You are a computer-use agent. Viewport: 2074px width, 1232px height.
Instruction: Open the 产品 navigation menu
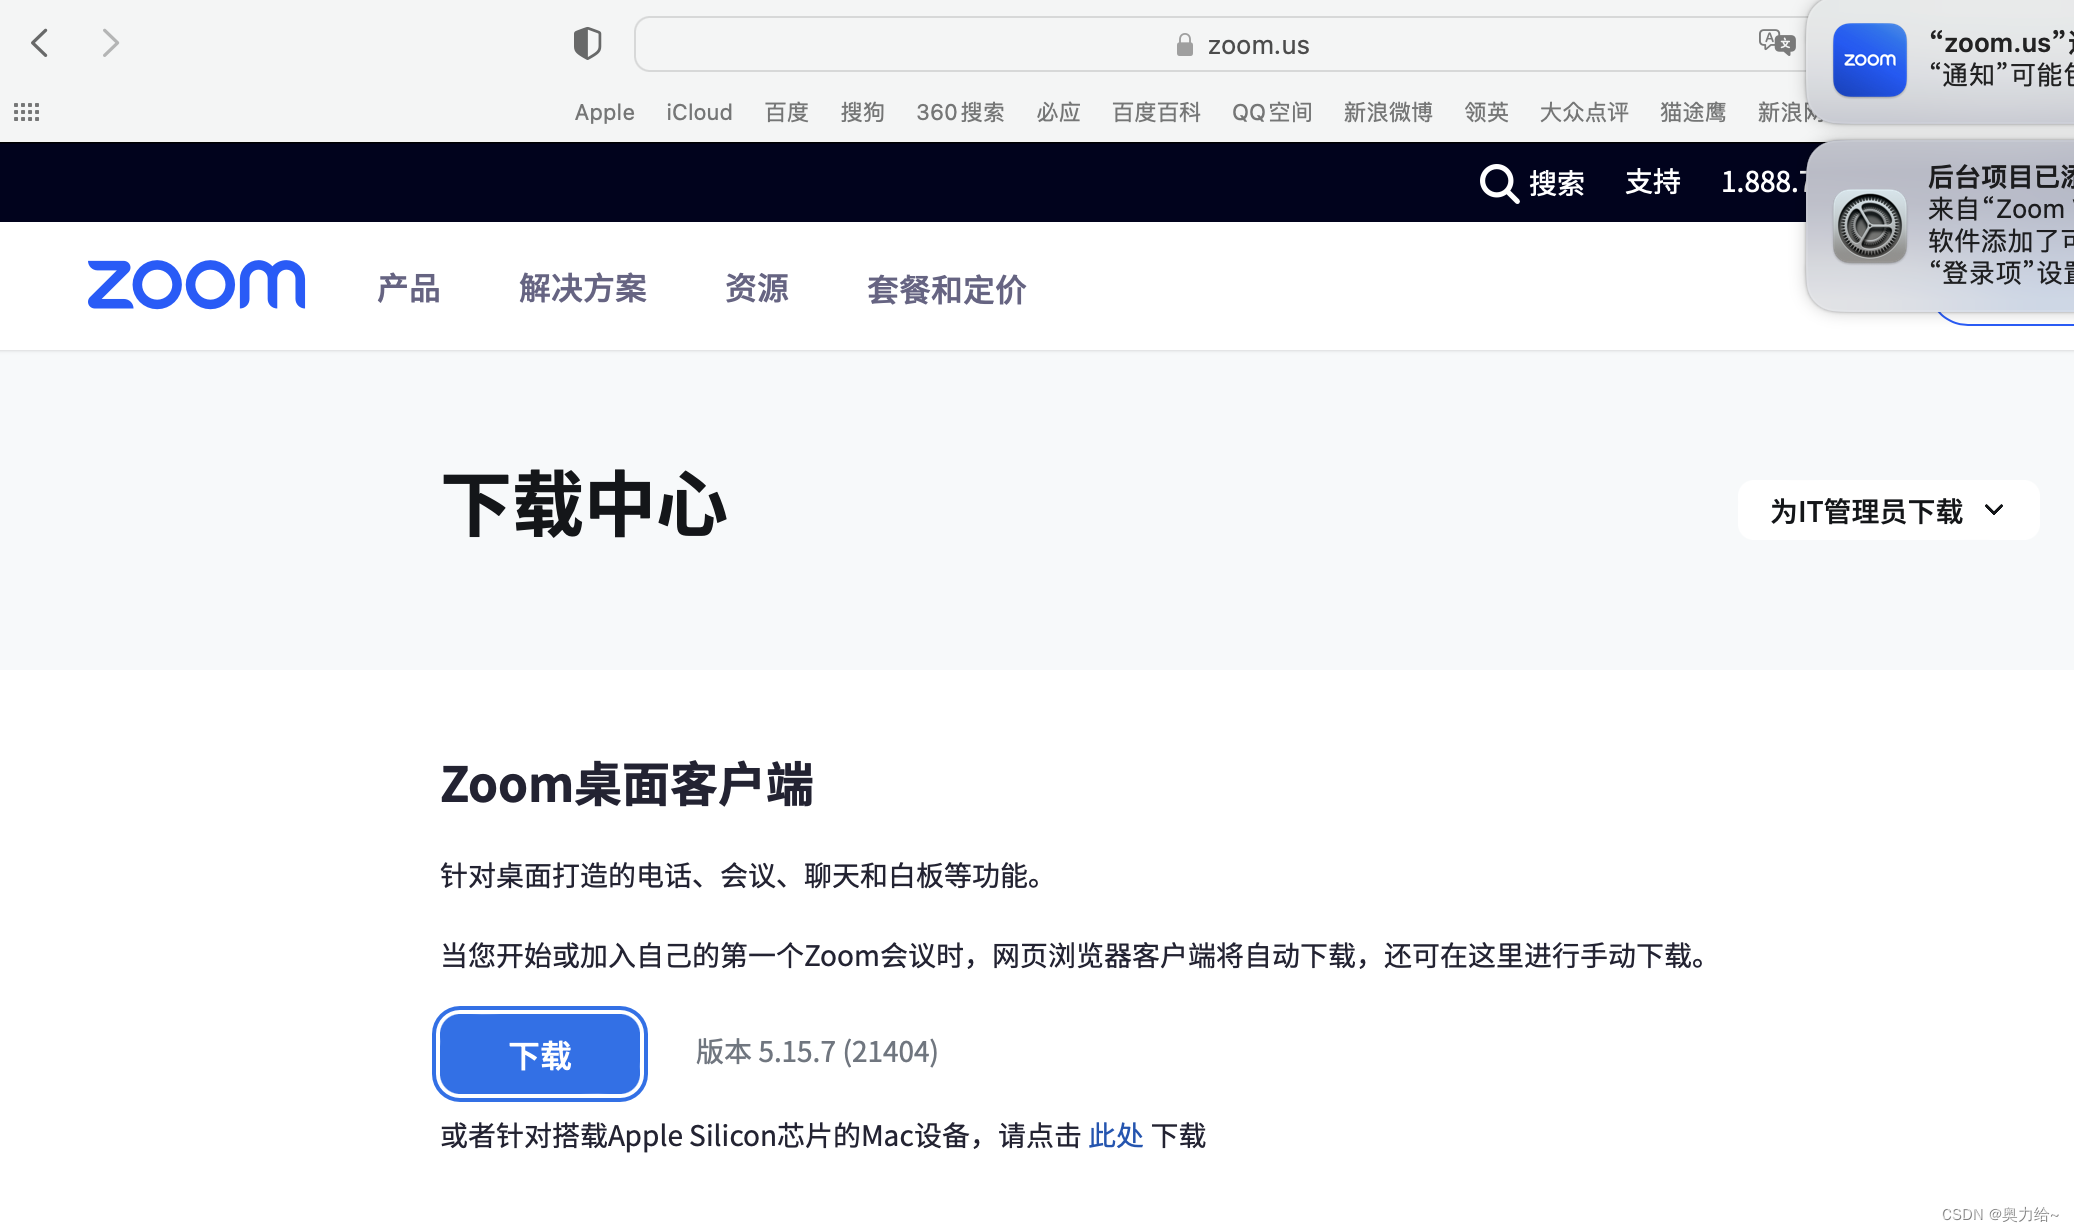(x=408, y=289)
